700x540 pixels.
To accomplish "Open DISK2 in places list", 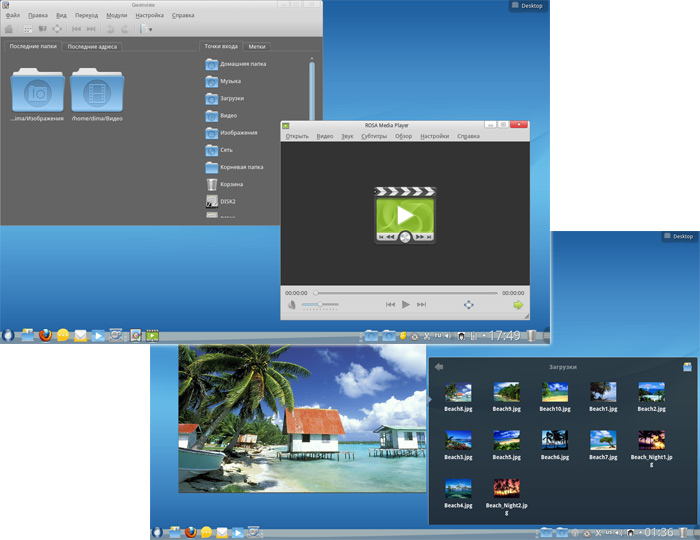I will pyautogui.click(x=221, y=201).
